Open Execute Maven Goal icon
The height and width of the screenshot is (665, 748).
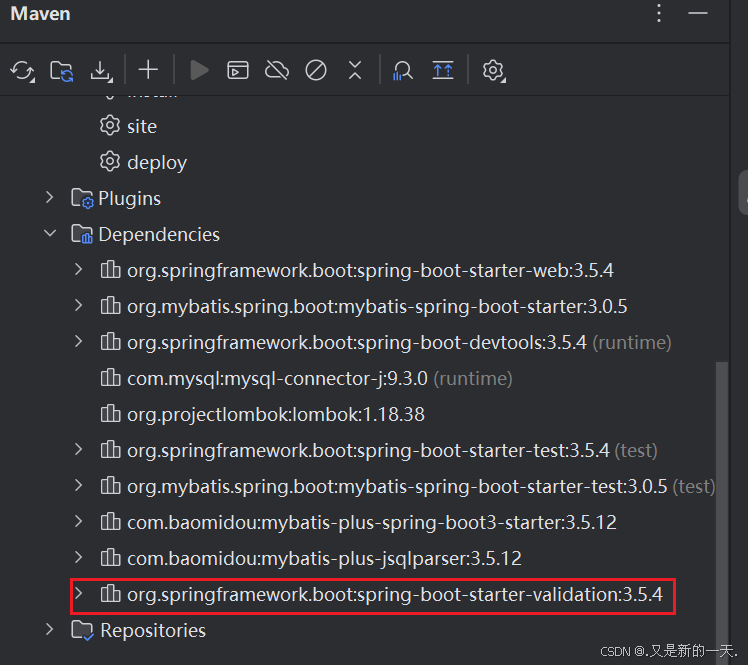coord(238,70)
